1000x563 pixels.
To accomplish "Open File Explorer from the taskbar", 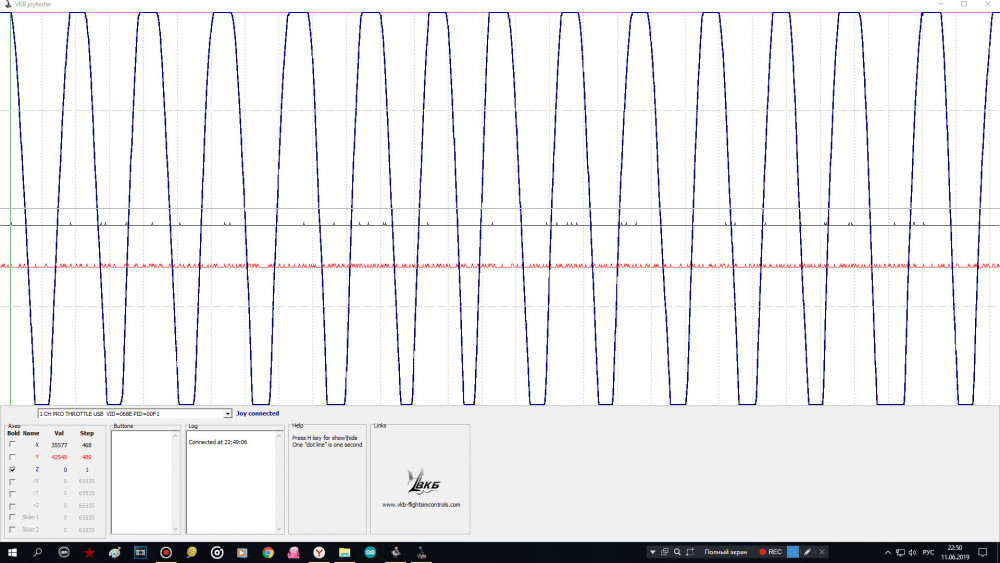I will coord(345,552).
